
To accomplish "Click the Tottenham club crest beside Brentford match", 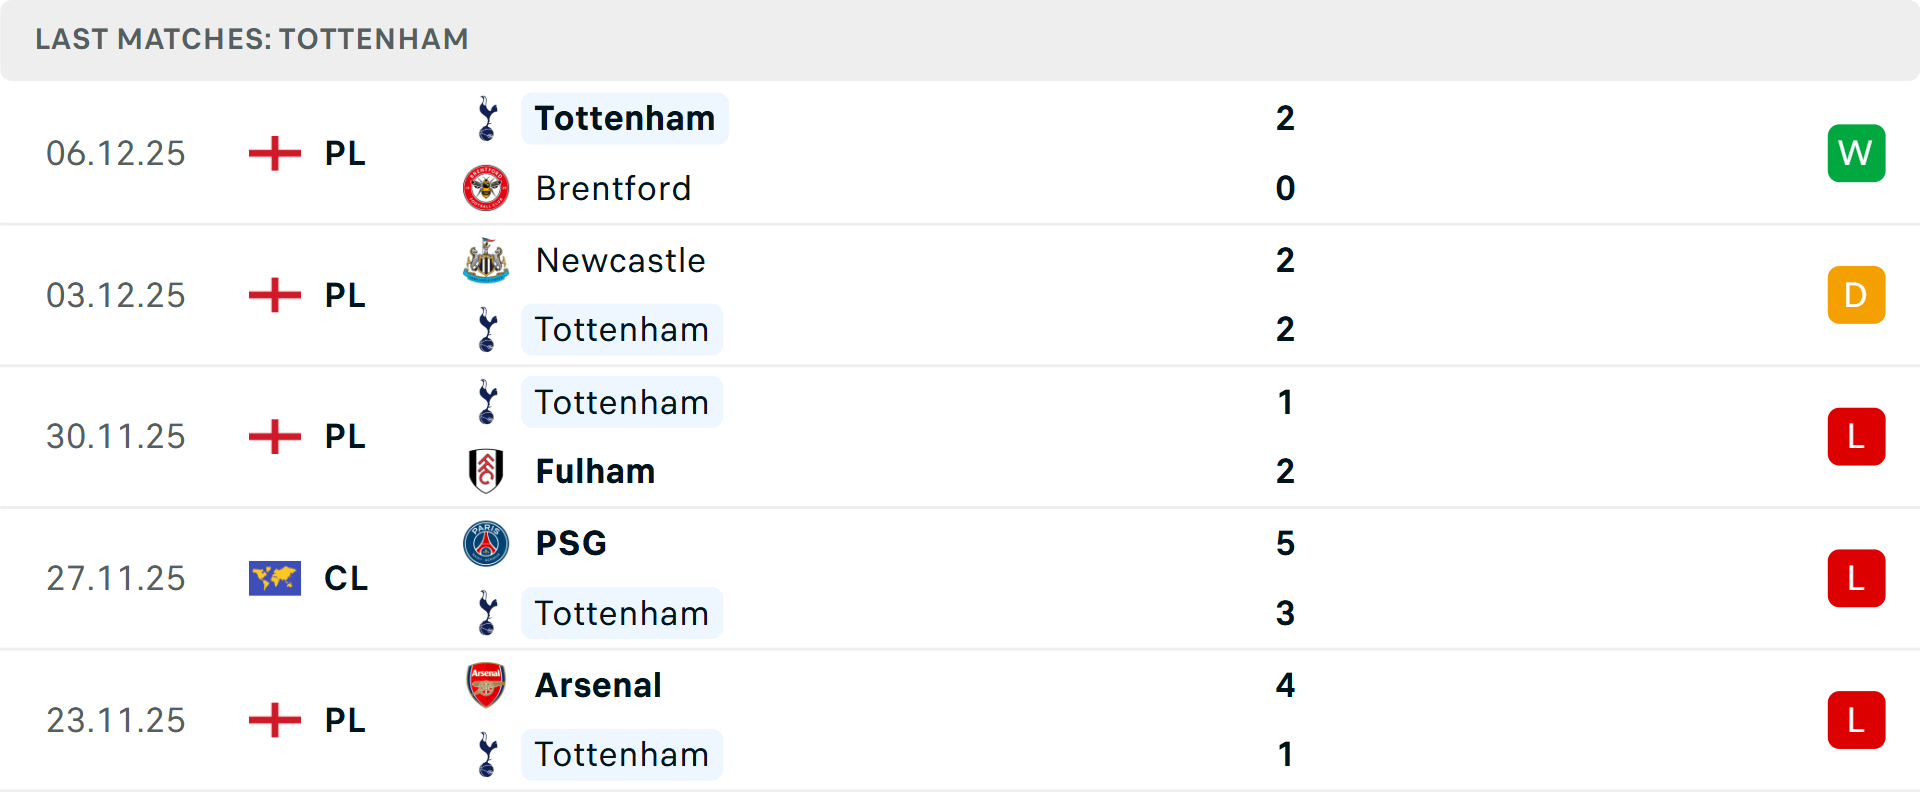I will [x=486, y=118].
